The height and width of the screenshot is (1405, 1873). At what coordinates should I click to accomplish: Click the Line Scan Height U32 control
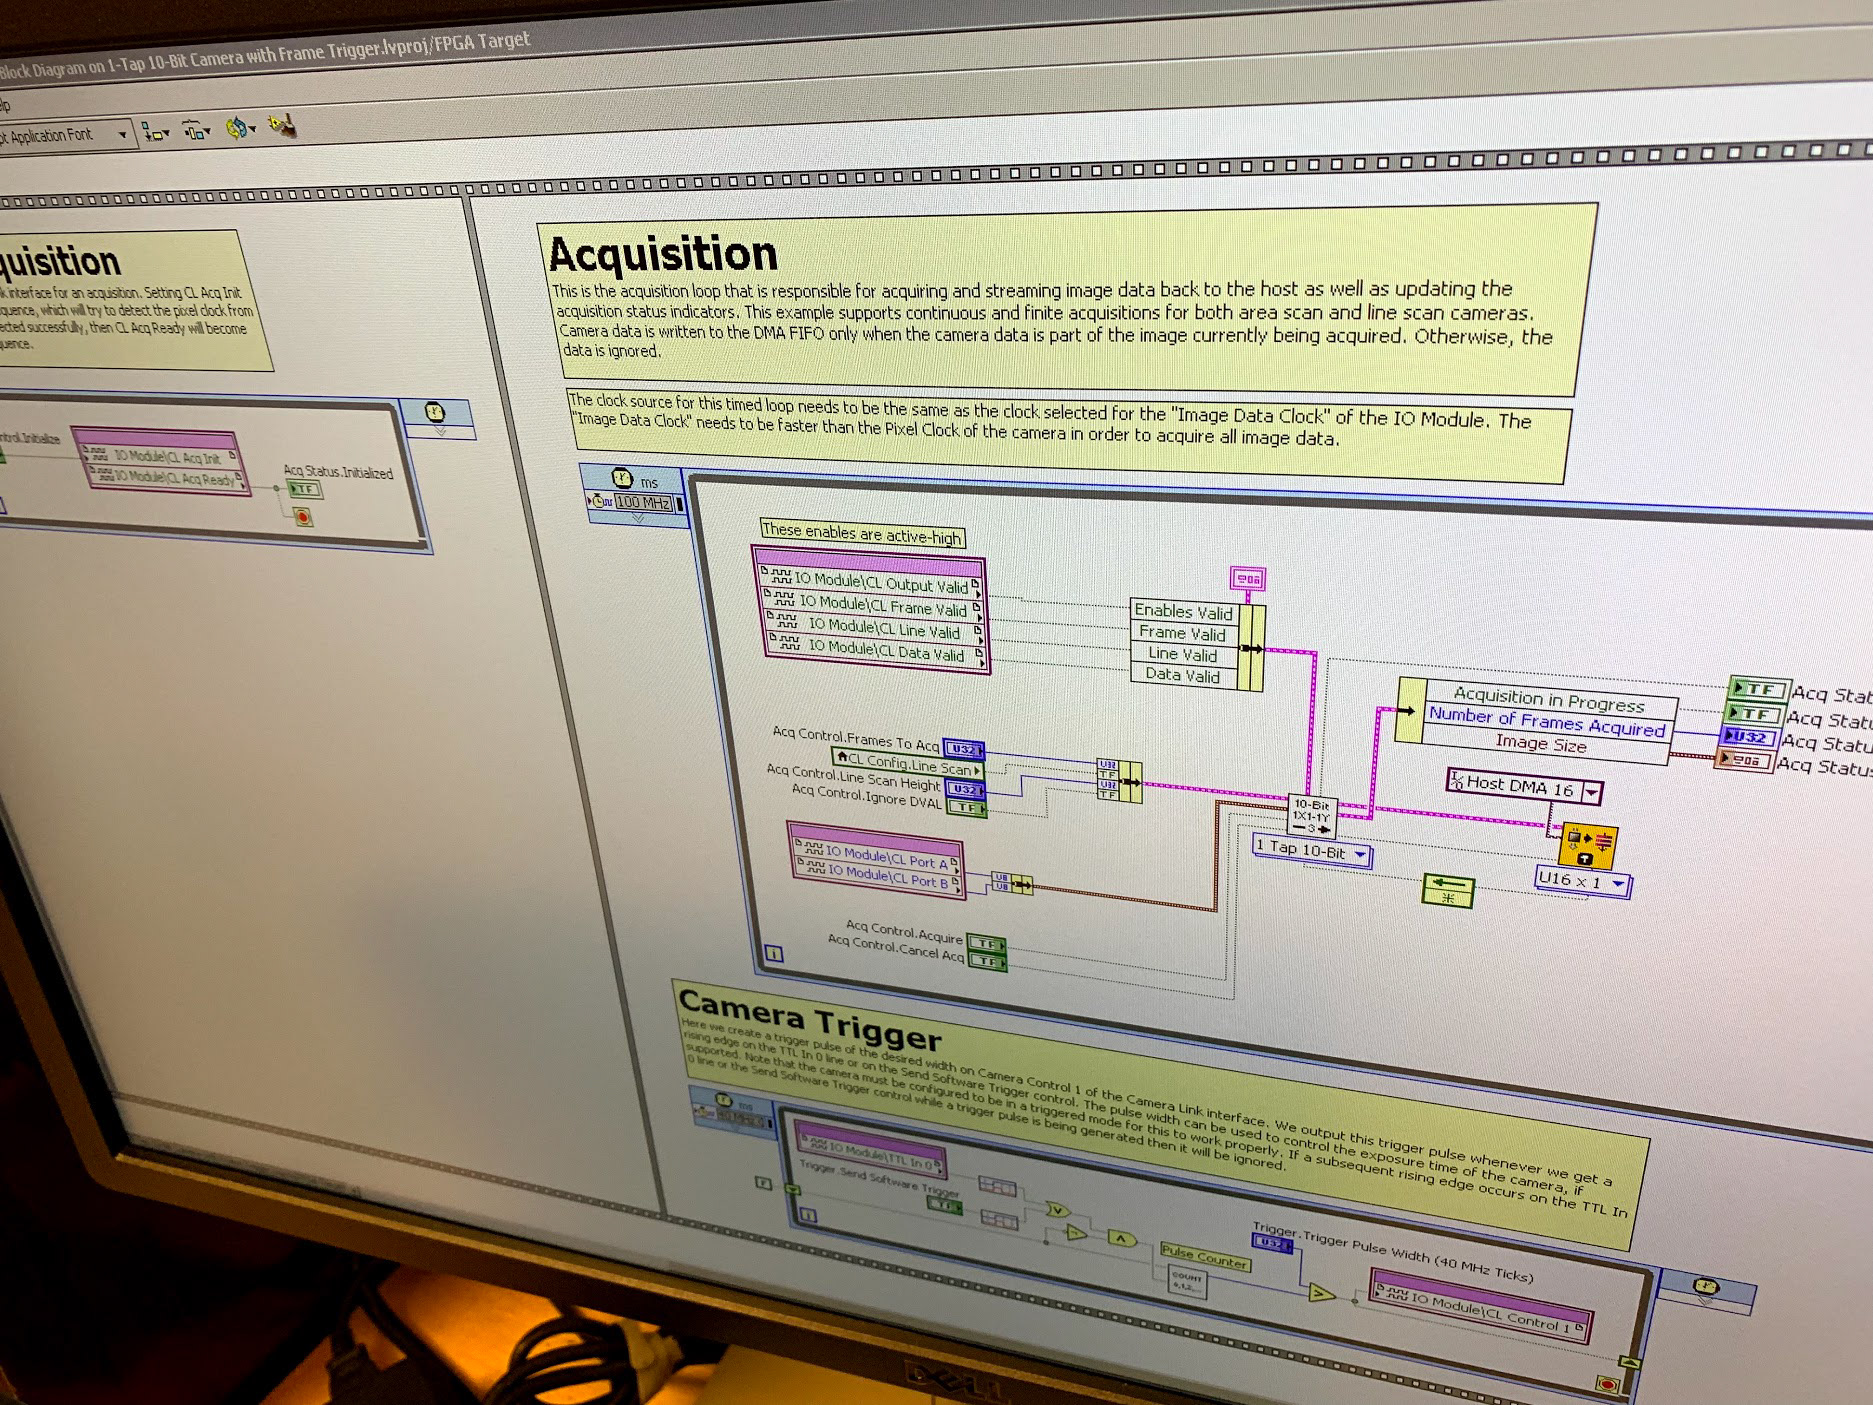coord(966,789)
